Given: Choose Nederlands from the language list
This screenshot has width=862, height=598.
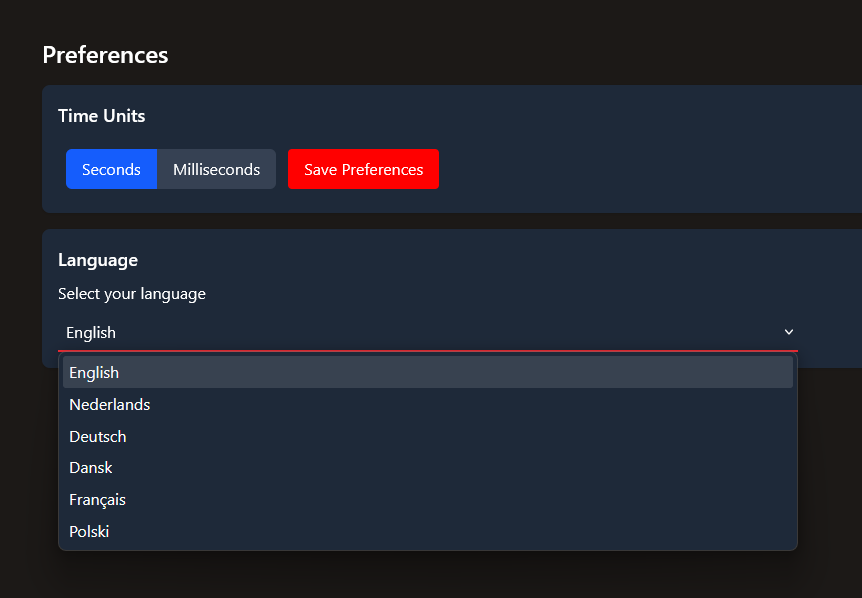Looking at the screenshot, I should pos(110,405).
